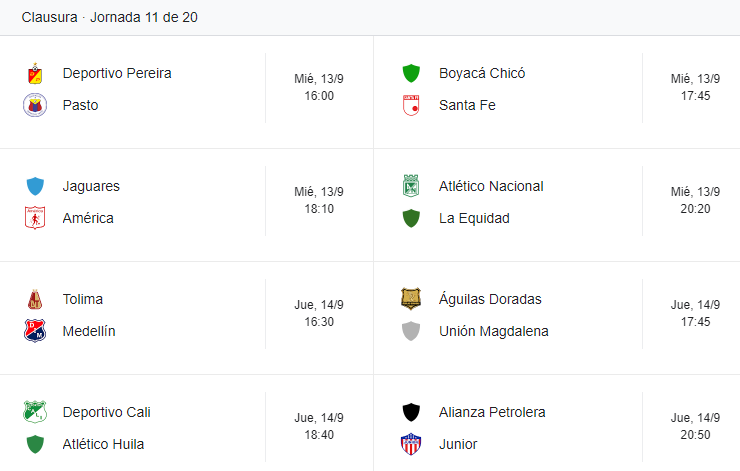Click the Tolima team crest

tap(35, 299)
